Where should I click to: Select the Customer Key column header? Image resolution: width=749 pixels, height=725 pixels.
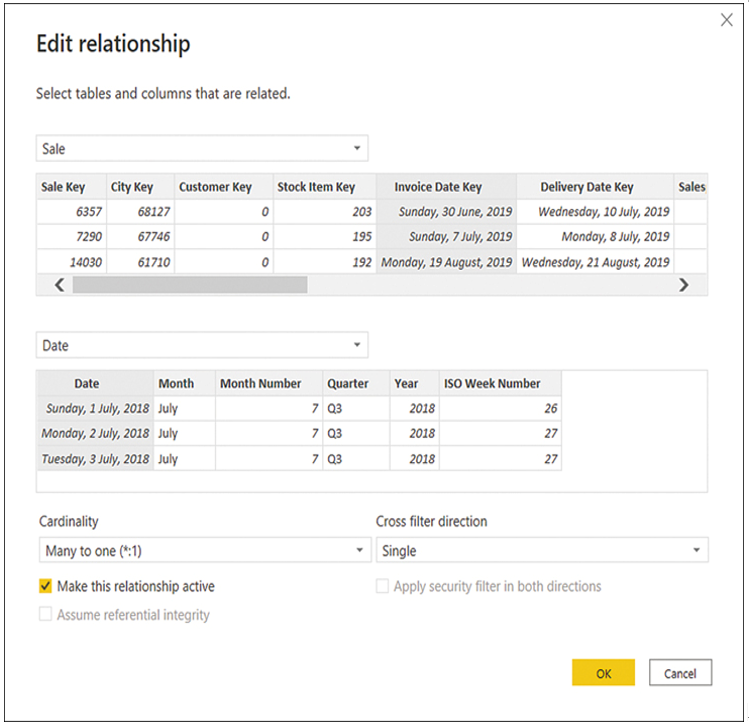[224, 187]
